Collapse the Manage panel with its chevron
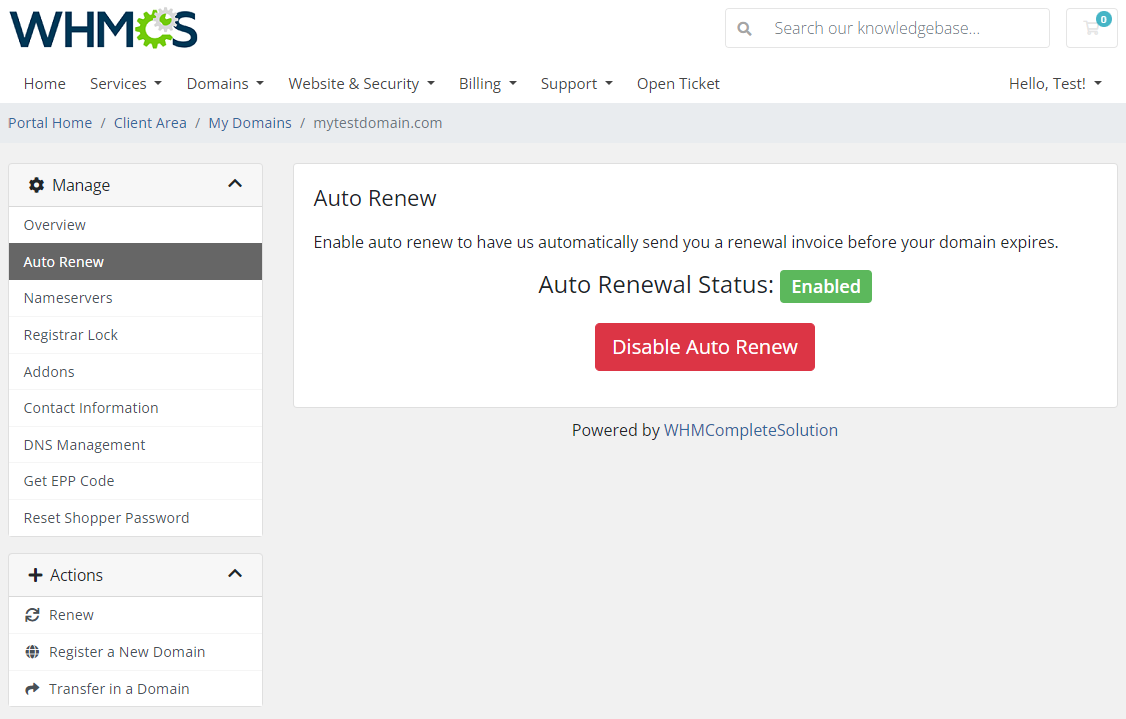This screenshot has width=1126, height=719. click(235, 184)
